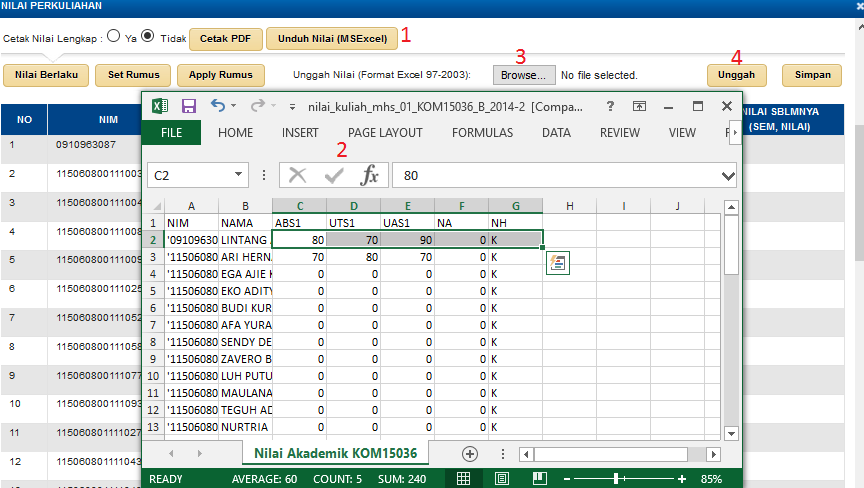Expand the formula bar chevron

[x=728, y=176]
